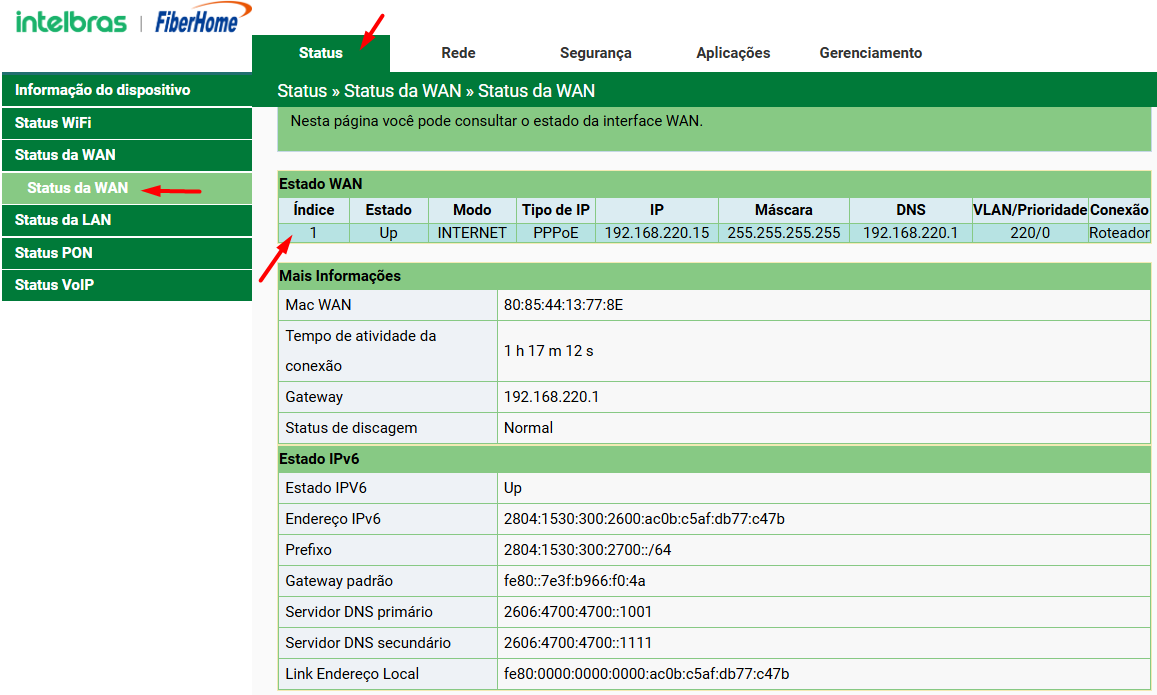
Task: Select Mac WAN value 80:85:44:13:77:8E
Action: [564, 305]
